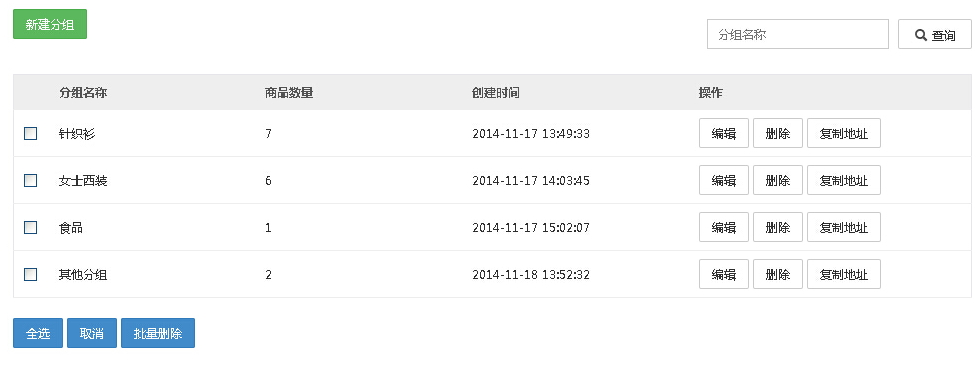Select the 食品 row checkbox
The image size is (980, 369).
(31, 227)
